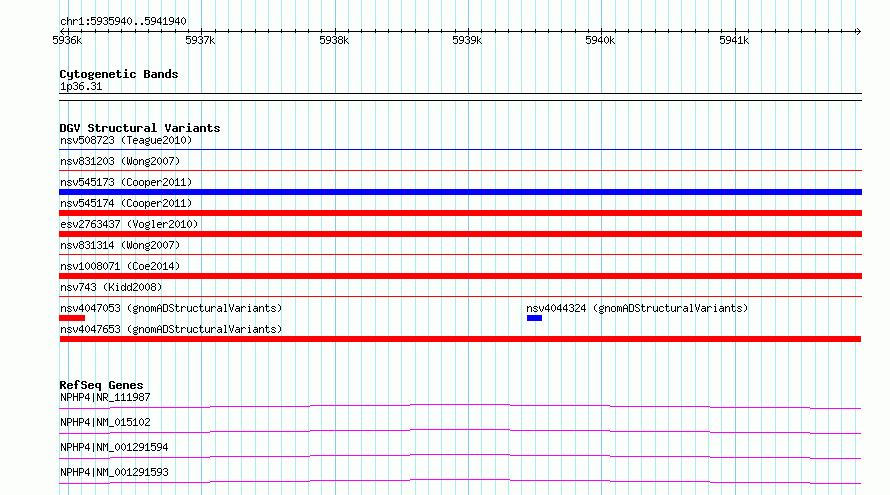
Task: Open variant nsv545174 (Cooper2011) label
Action: pos(126,203)
